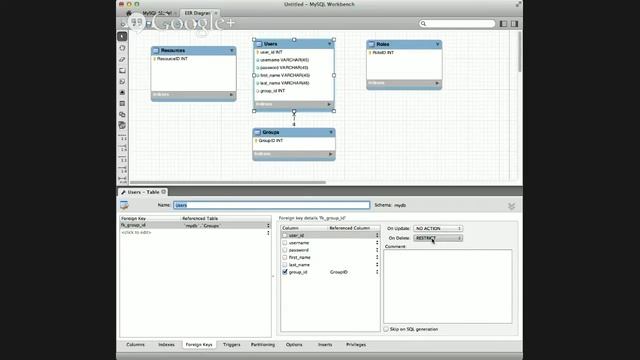Select the image tool

click(122, 93)
